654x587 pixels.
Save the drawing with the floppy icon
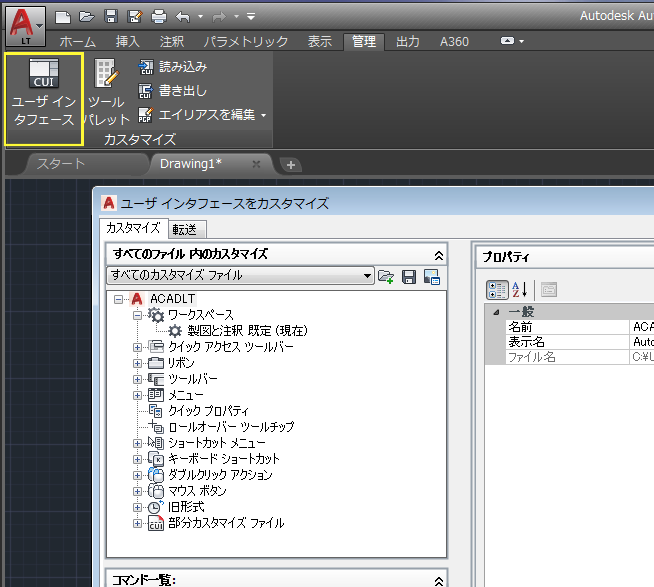tap(111, 17)
